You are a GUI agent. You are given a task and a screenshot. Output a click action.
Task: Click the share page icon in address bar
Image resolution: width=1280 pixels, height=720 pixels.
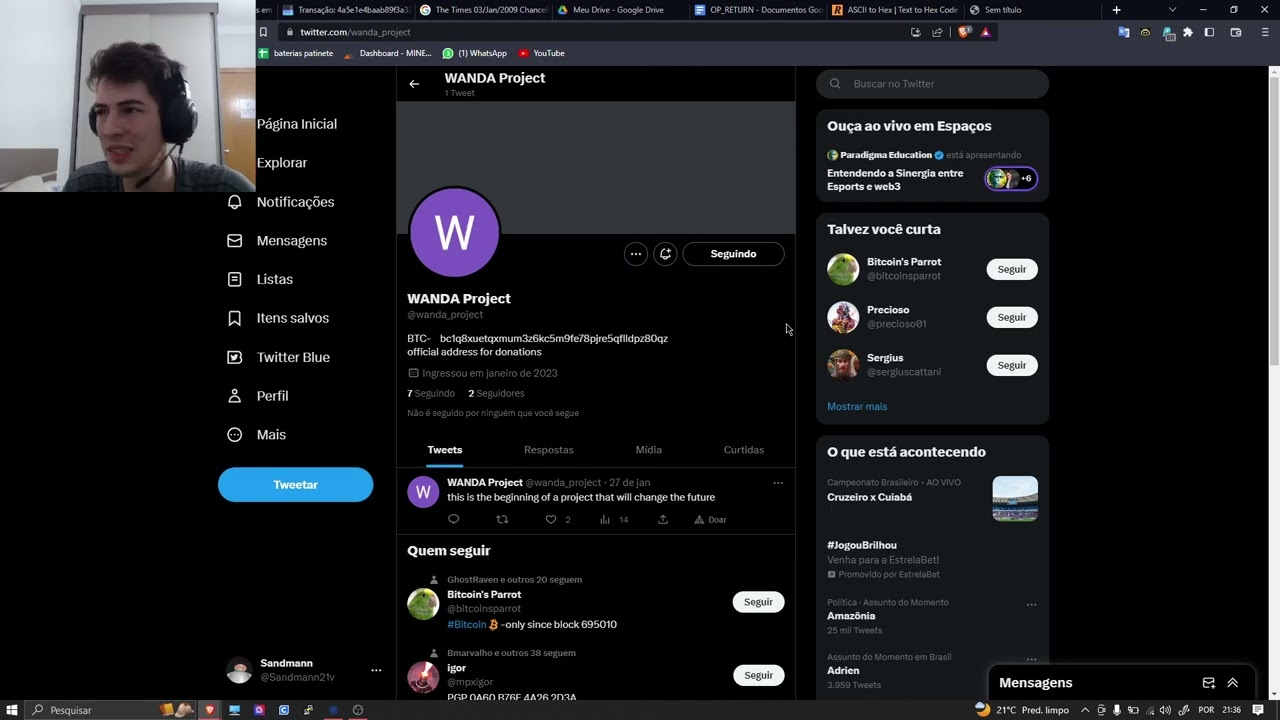pos(937,32)
